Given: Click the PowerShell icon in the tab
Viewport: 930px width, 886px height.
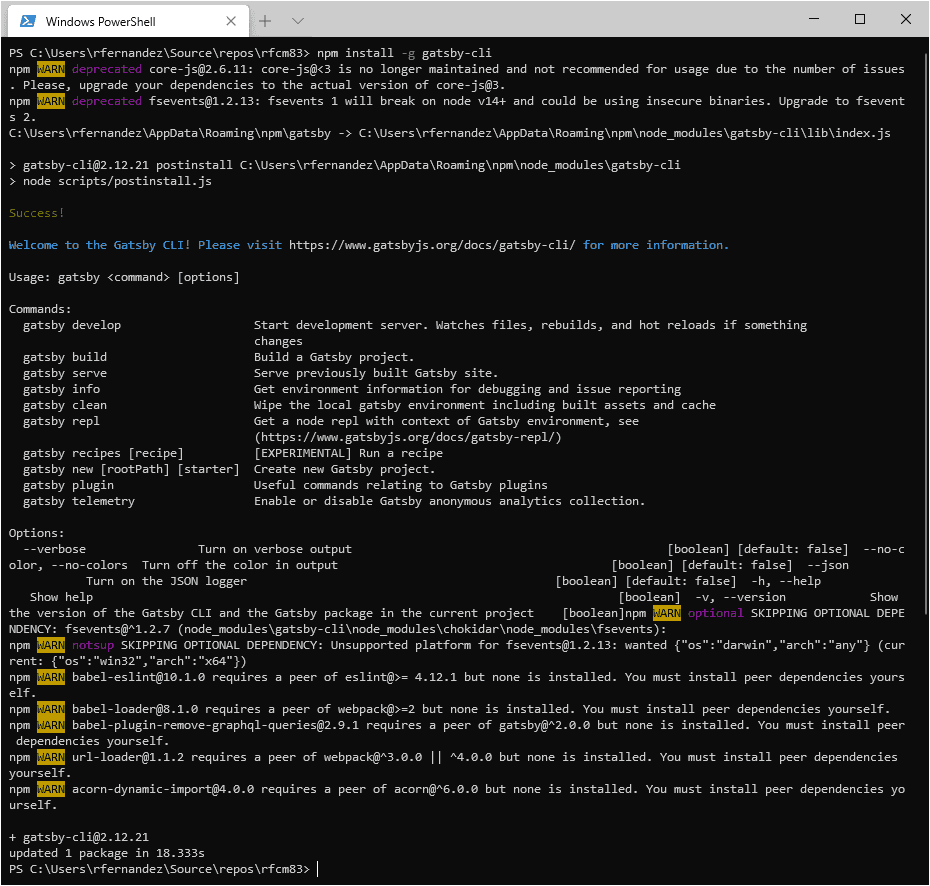Looking at the screenshot, I should point(27,21).
